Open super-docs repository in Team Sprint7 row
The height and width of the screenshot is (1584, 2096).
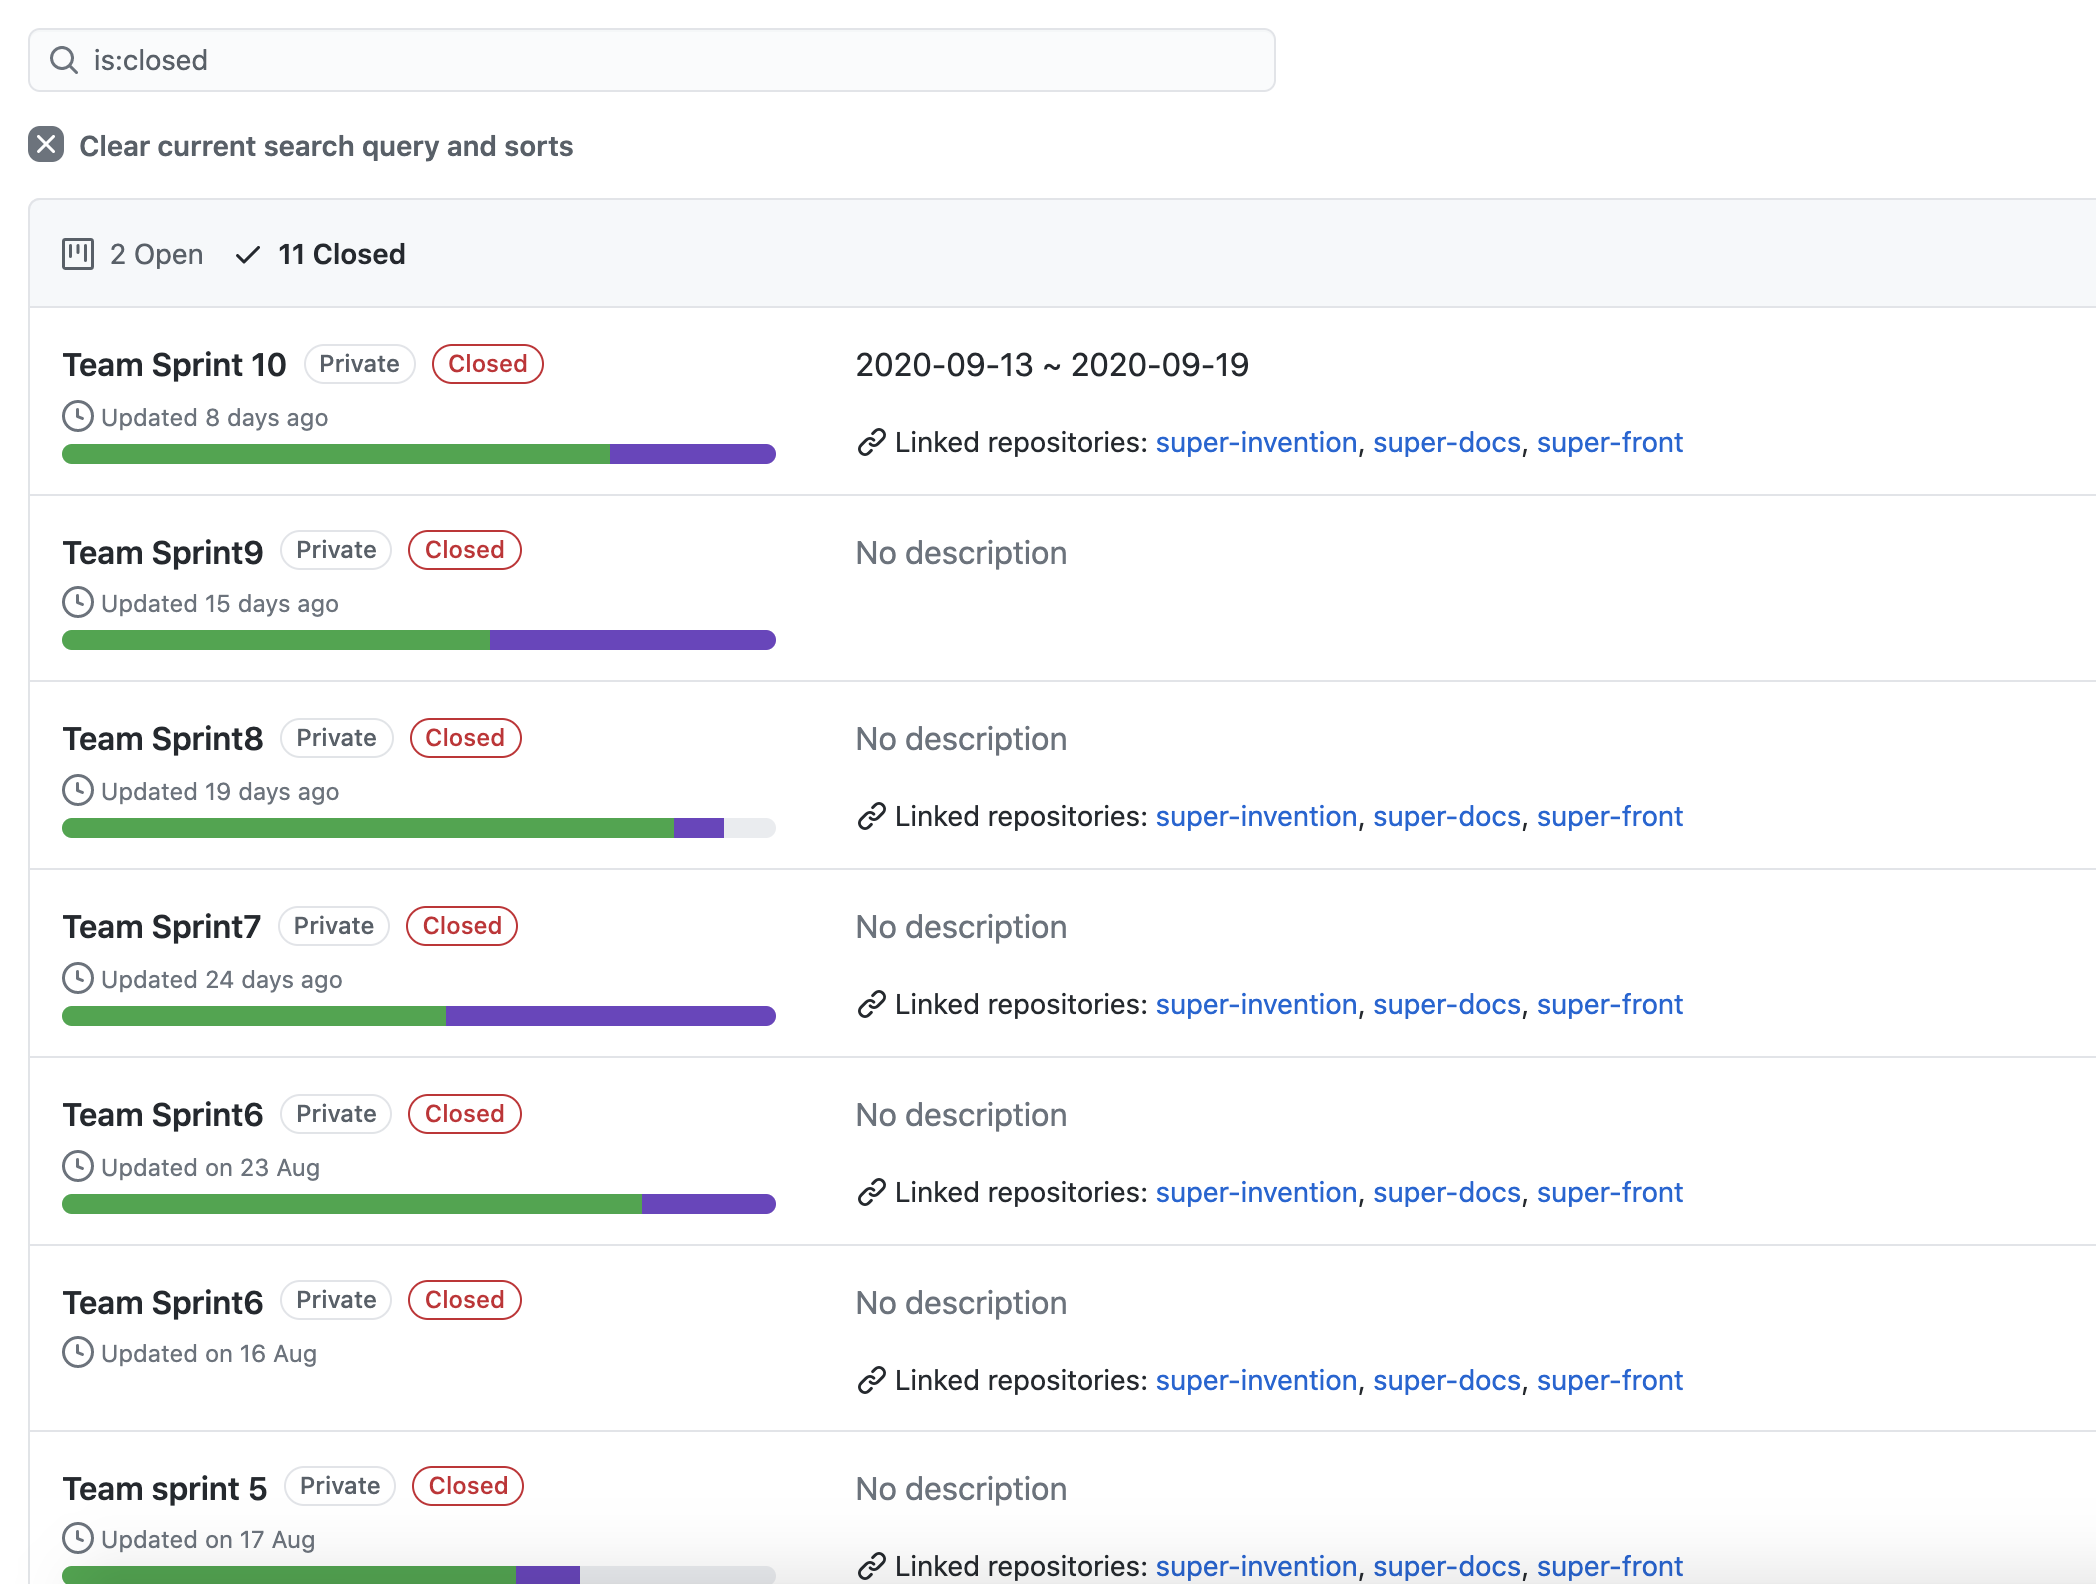(1446, 1004)
